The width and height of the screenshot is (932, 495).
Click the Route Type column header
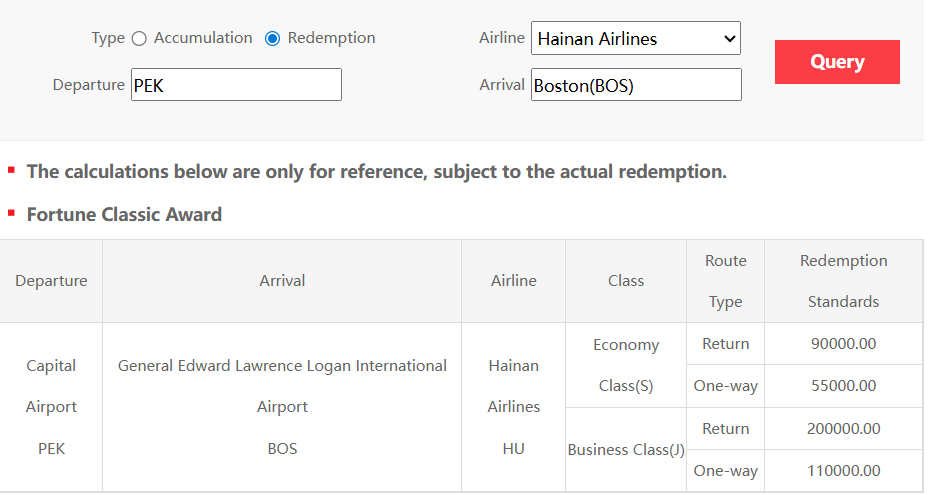(x=726, y=281)
